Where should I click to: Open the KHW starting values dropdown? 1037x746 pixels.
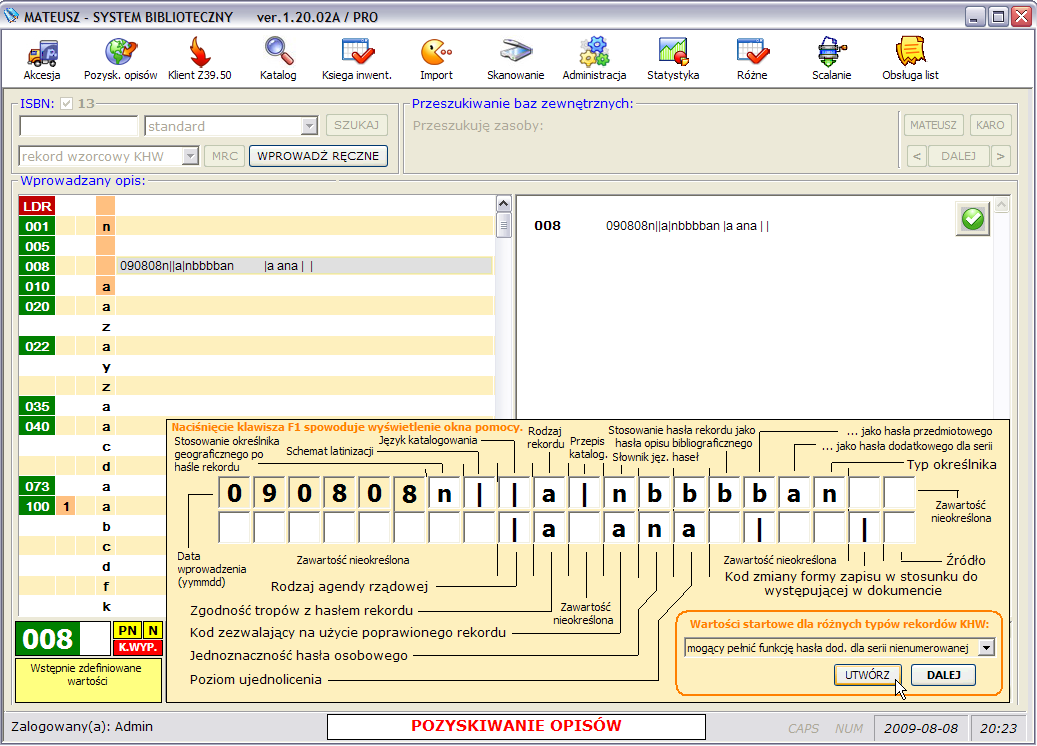987,647
